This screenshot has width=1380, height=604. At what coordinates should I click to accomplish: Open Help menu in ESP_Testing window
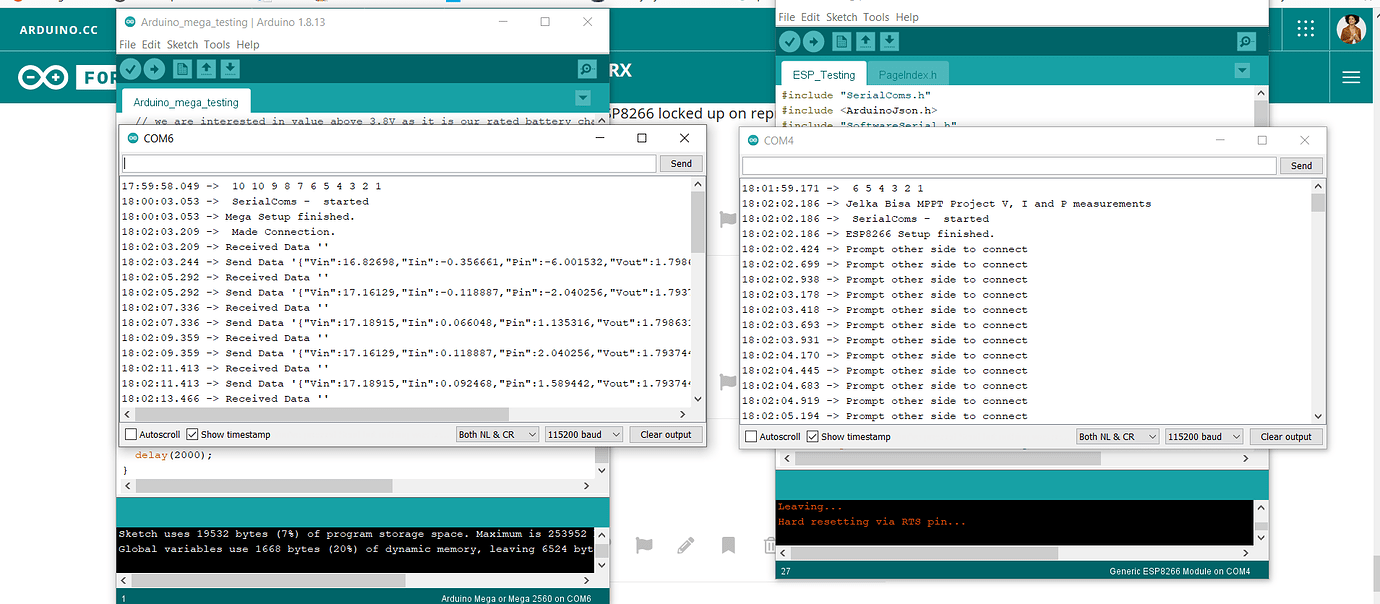(907, 17)
